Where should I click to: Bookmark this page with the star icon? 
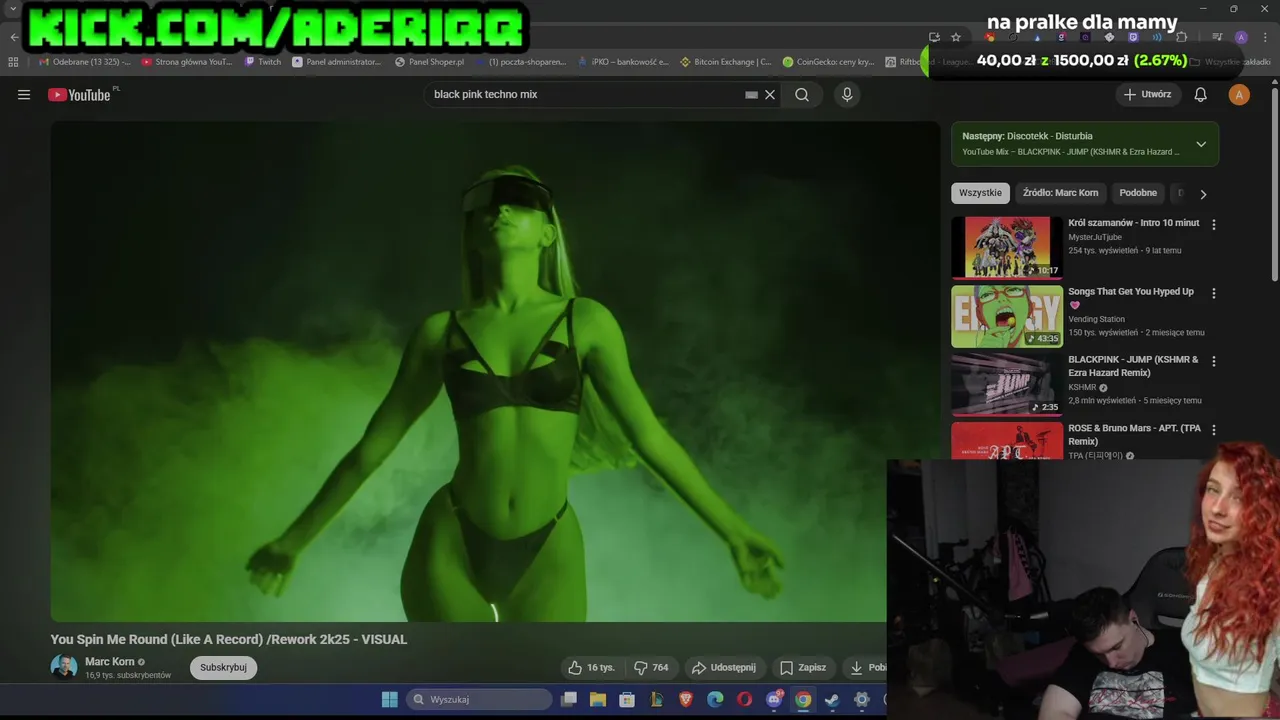coord(956,37)
